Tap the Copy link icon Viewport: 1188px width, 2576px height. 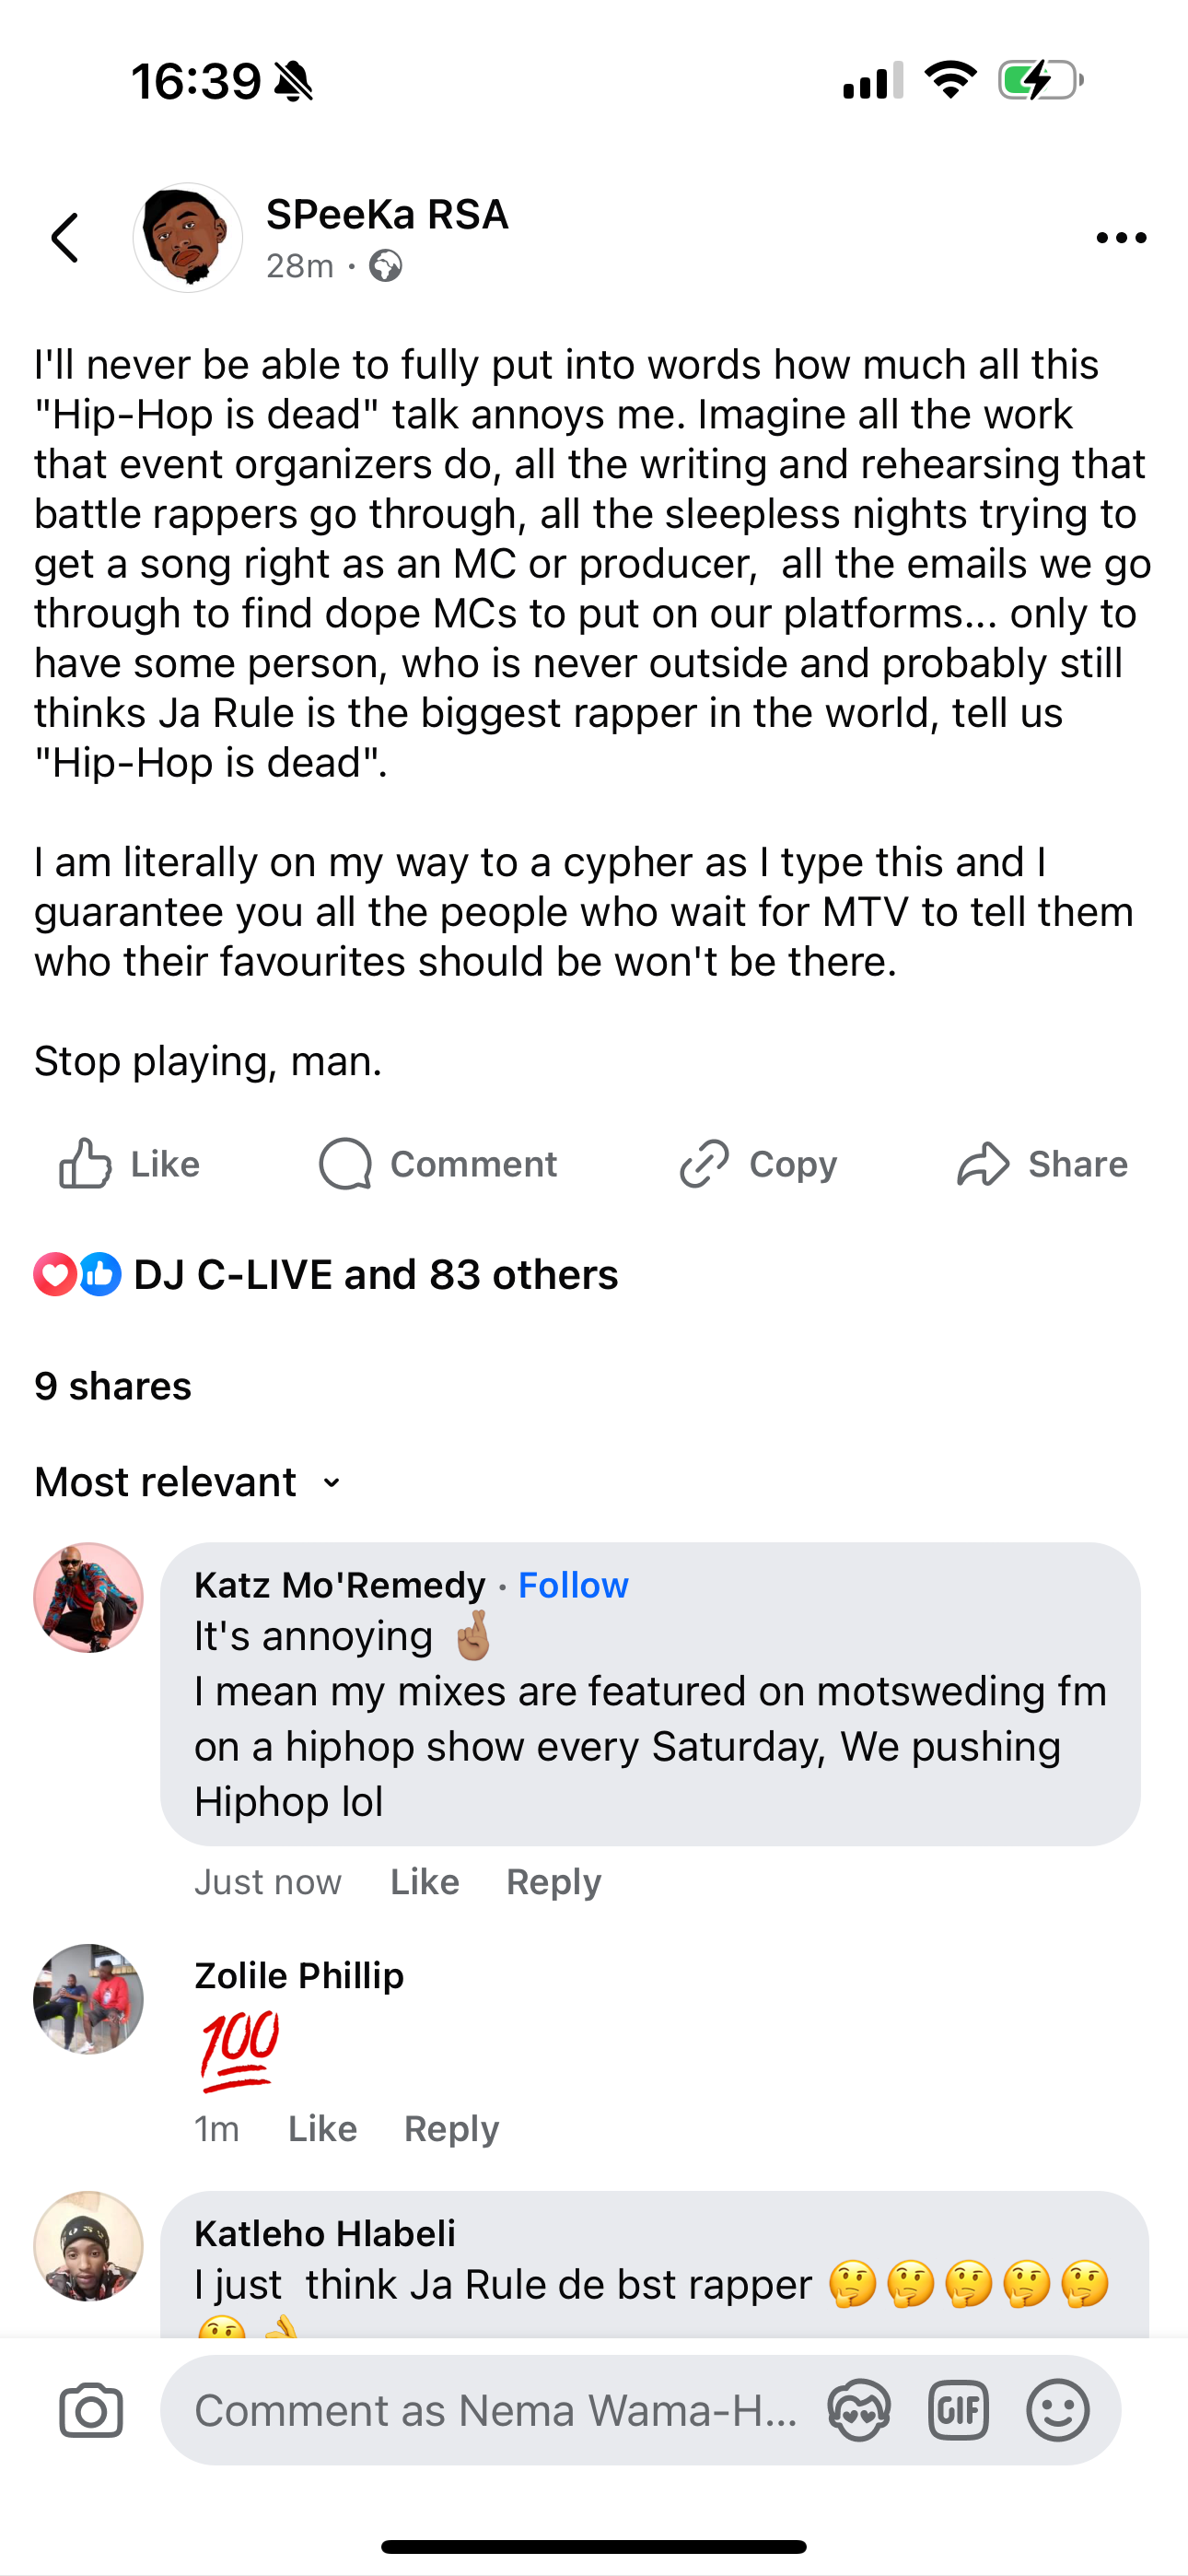(705, 1164)
